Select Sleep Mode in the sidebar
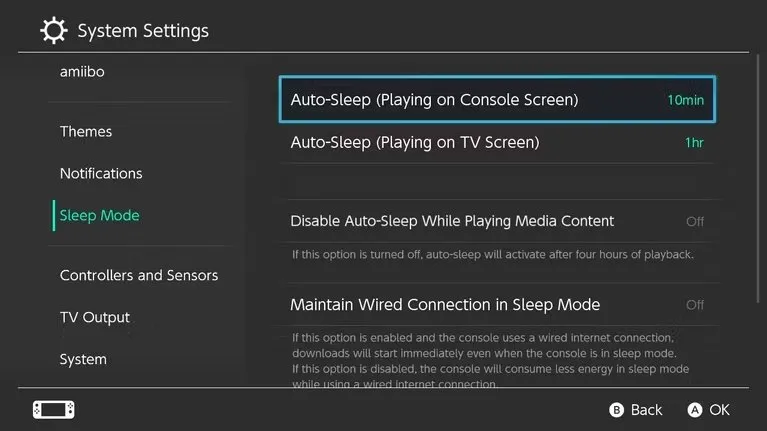Image resolution: width=767 pixels, height=431 pixels. (x=99, y=216)
